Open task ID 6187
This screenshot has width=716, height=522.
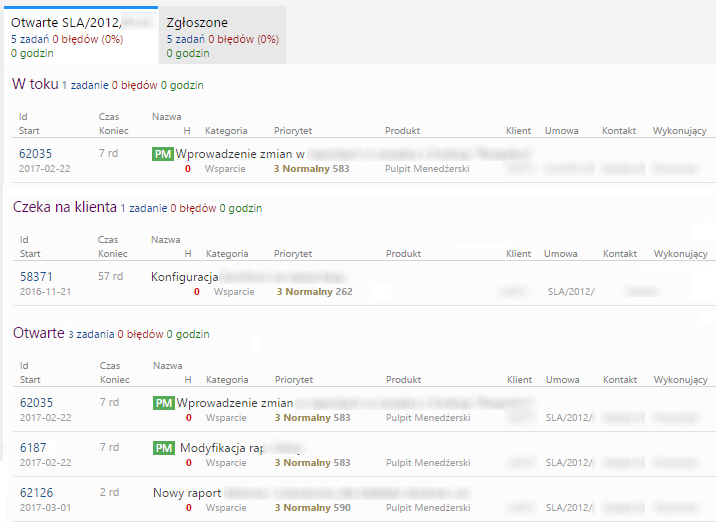32,448
